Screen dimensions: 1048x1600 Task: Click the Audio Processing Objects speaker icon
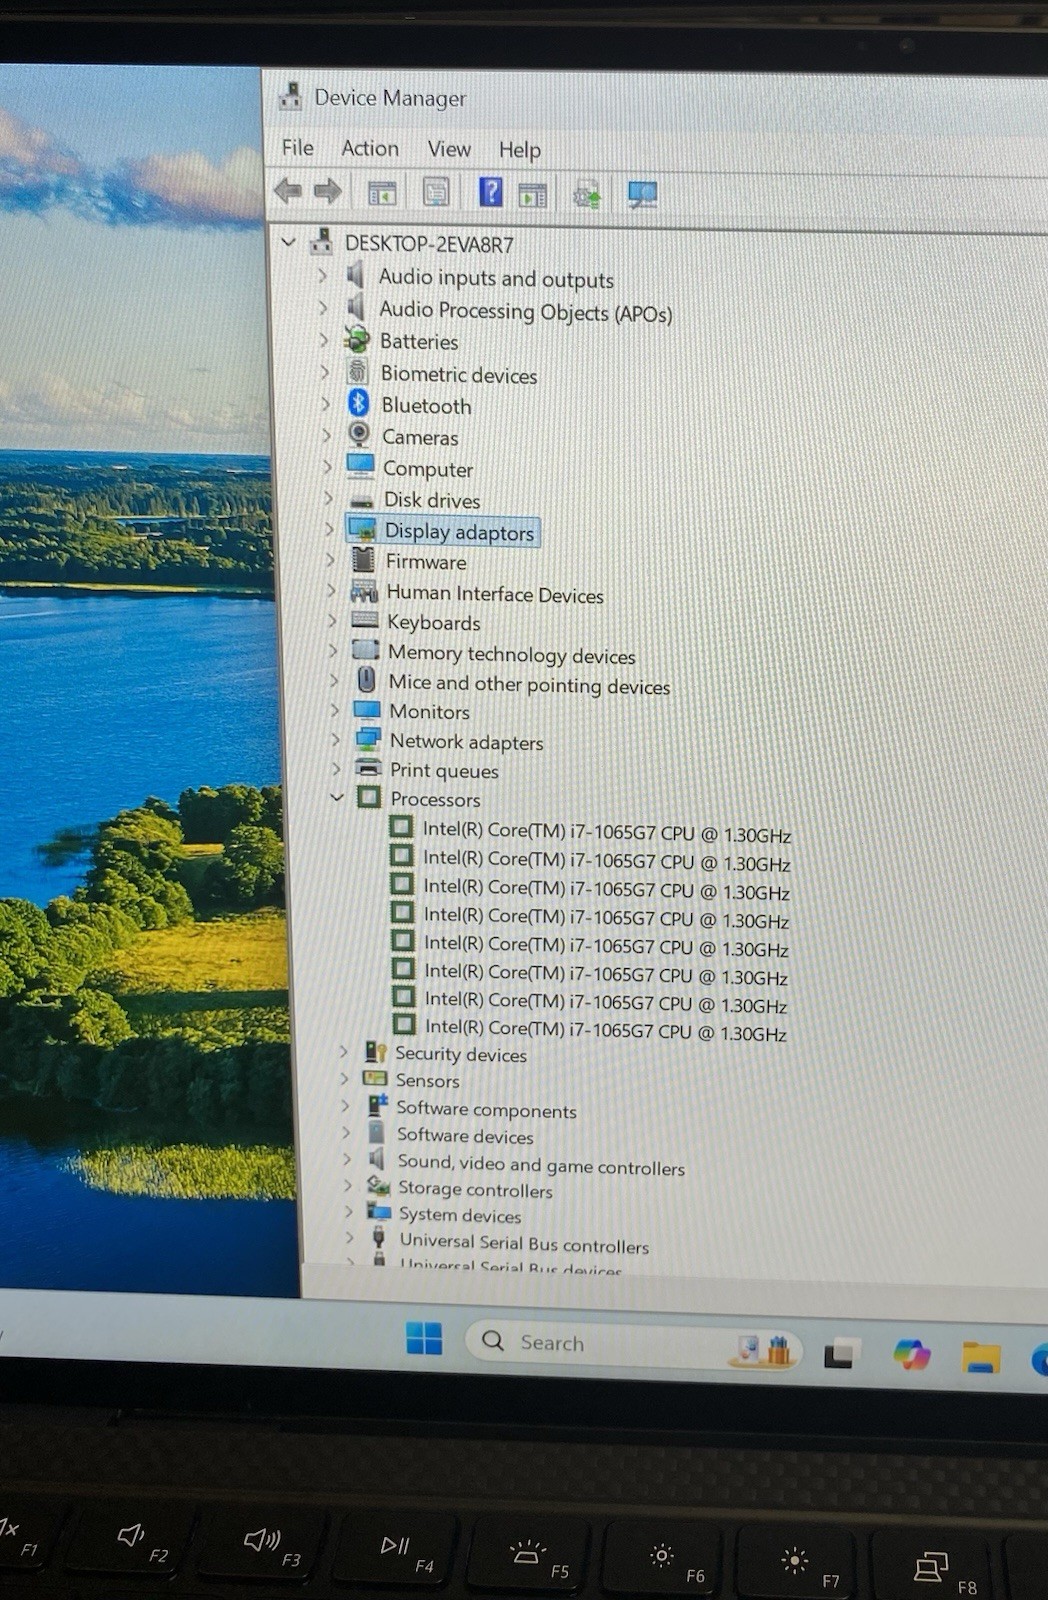[356, 307]
